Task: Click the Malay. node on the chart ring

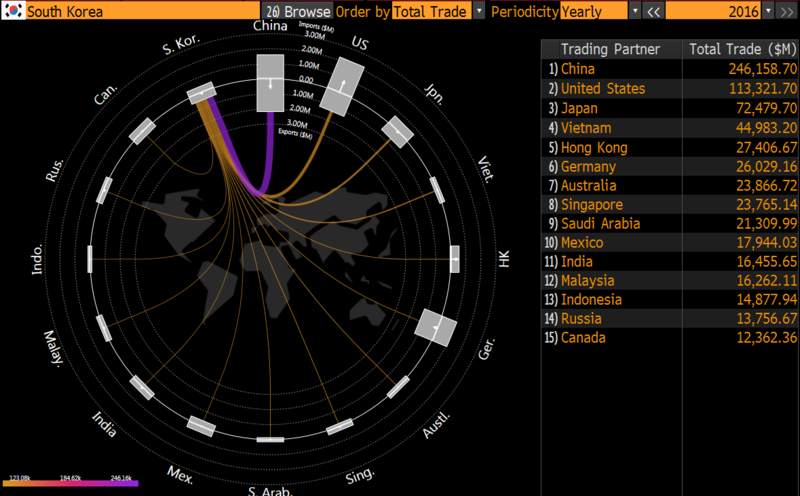Action: tap(104, 328)
